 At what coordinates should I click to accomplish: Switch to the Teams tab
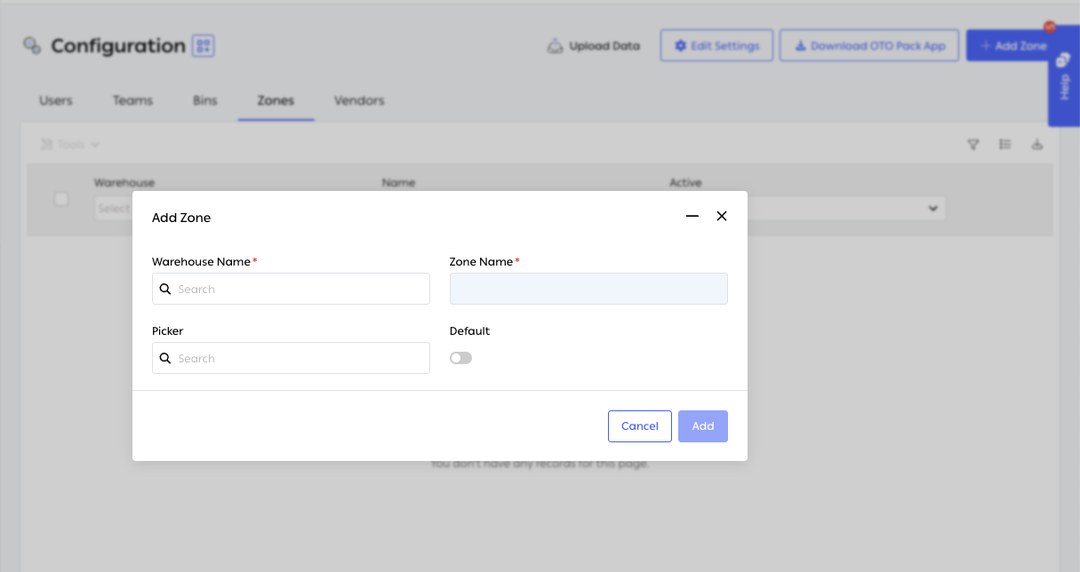click(x=133, y=101)
